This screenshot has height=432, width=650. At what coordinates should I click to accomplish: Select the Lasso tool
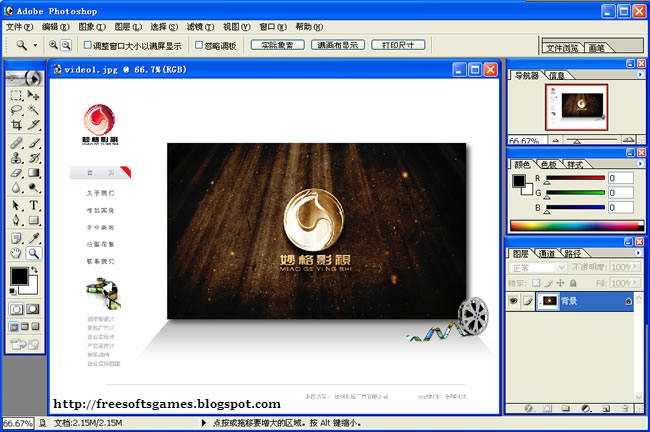[16, 110]
